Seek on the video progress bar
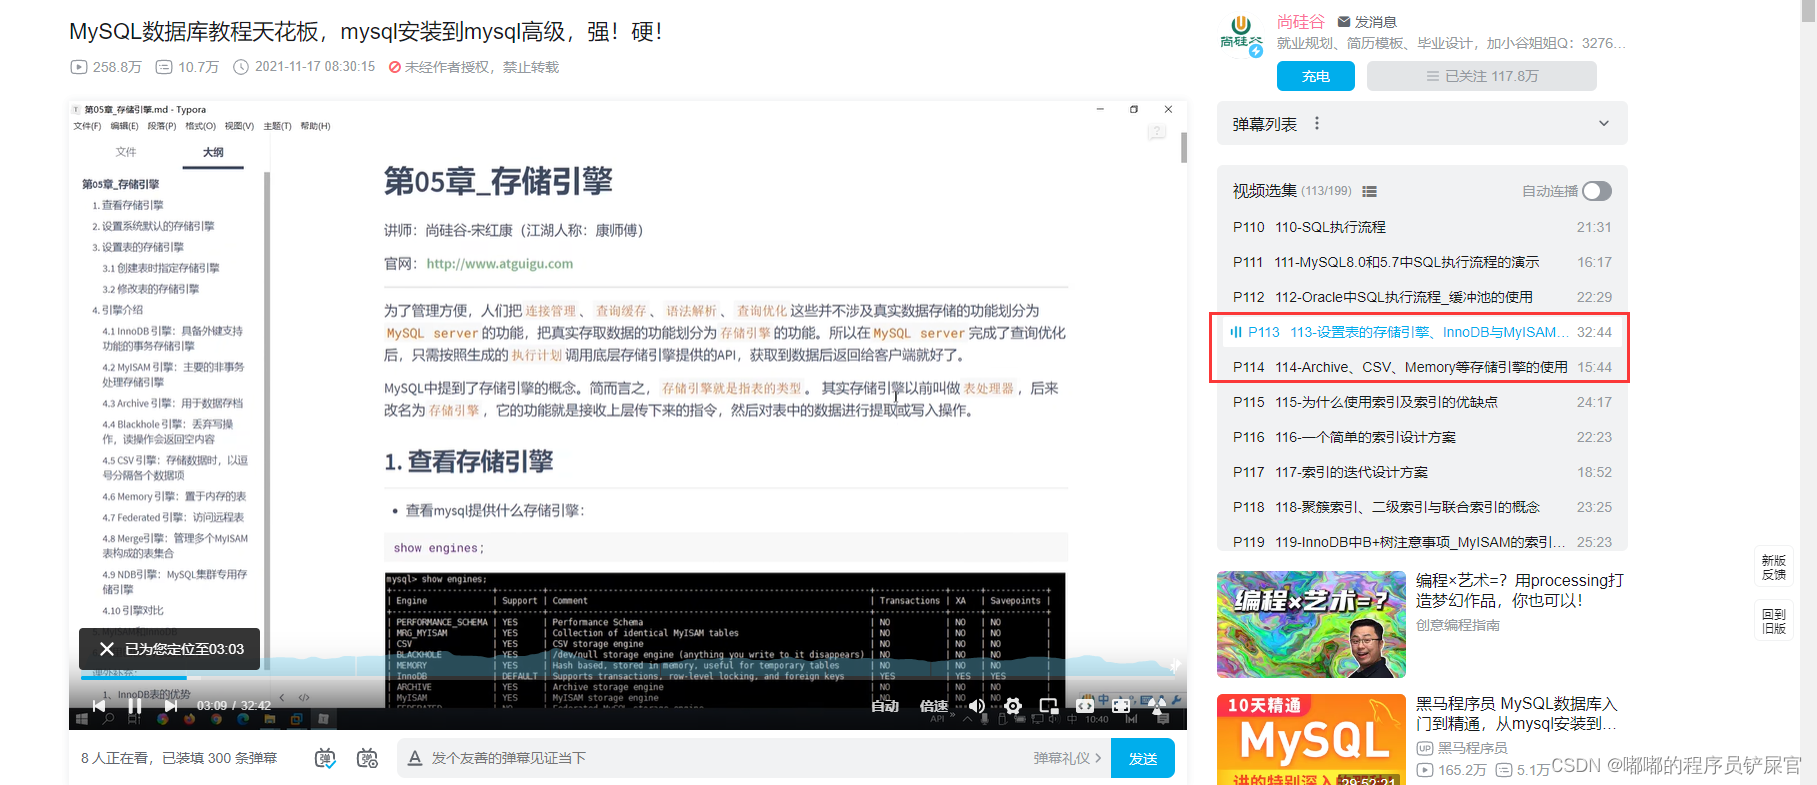The image size is (1817, 785). pos(628,678)
